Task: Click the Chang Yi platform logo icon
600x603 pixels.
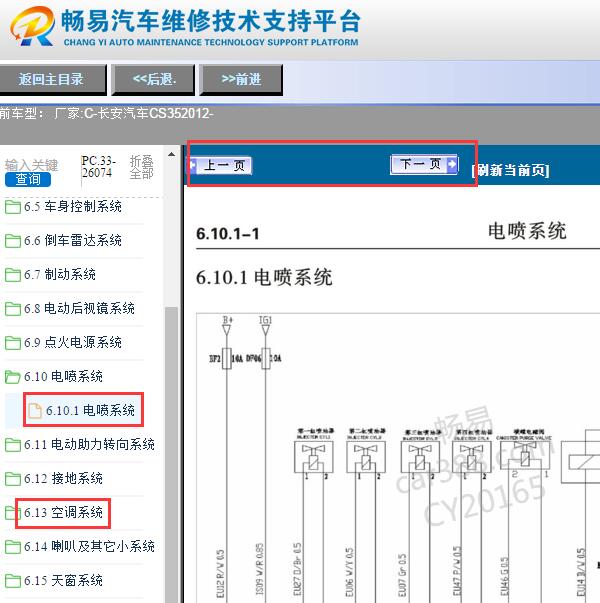Action: [x=31, y=27]
